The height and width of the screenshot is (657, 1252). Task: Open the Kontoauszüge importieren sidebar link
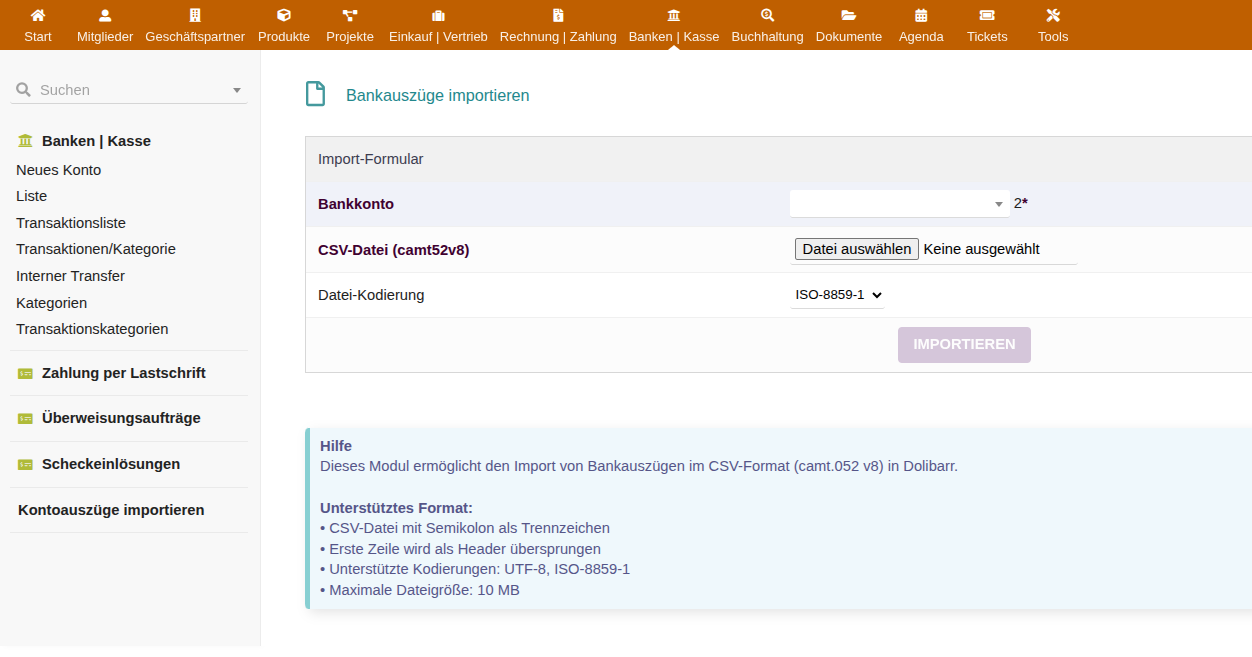point(111,510)
